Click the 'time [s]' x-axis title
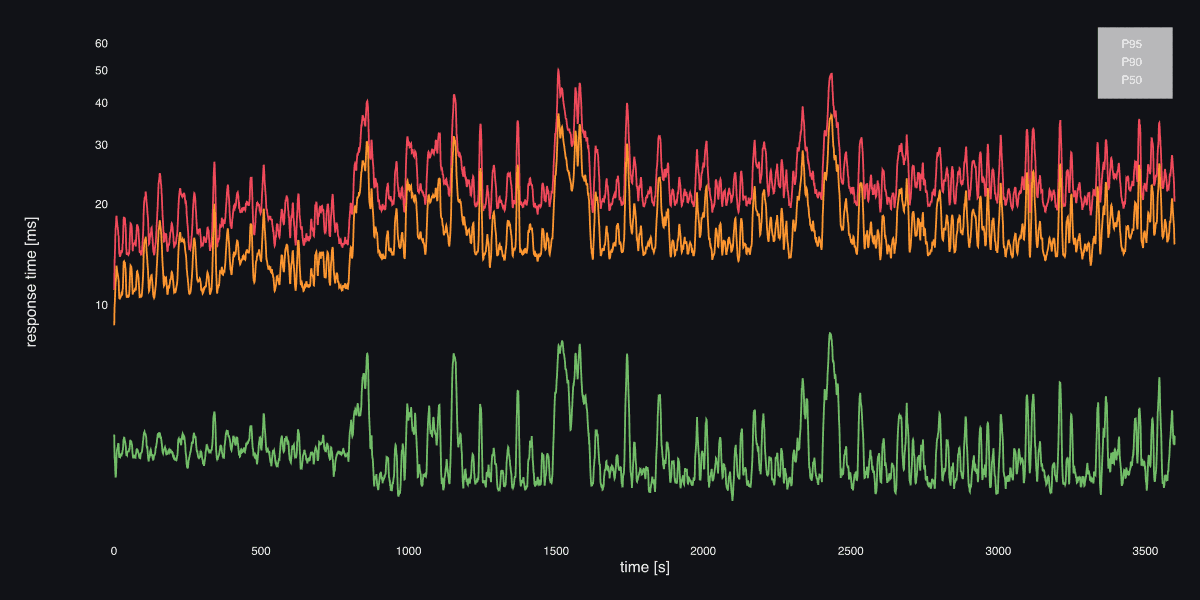Viewport: 1200px width, 600px height. pos(644,568)
